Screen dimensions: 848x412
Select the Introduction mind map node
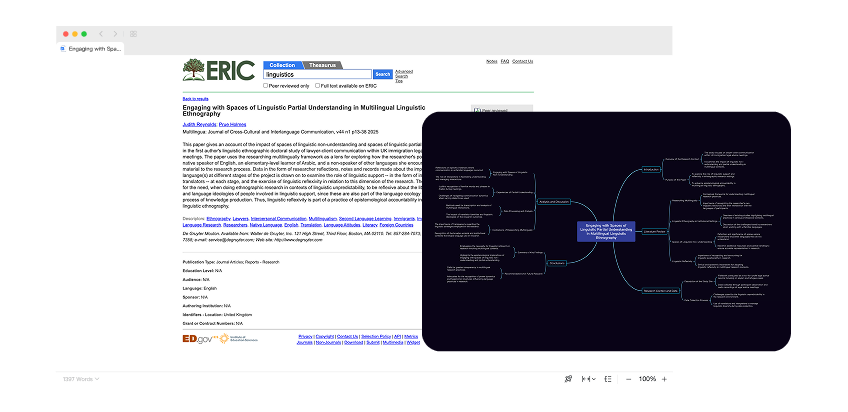point(651,169)
